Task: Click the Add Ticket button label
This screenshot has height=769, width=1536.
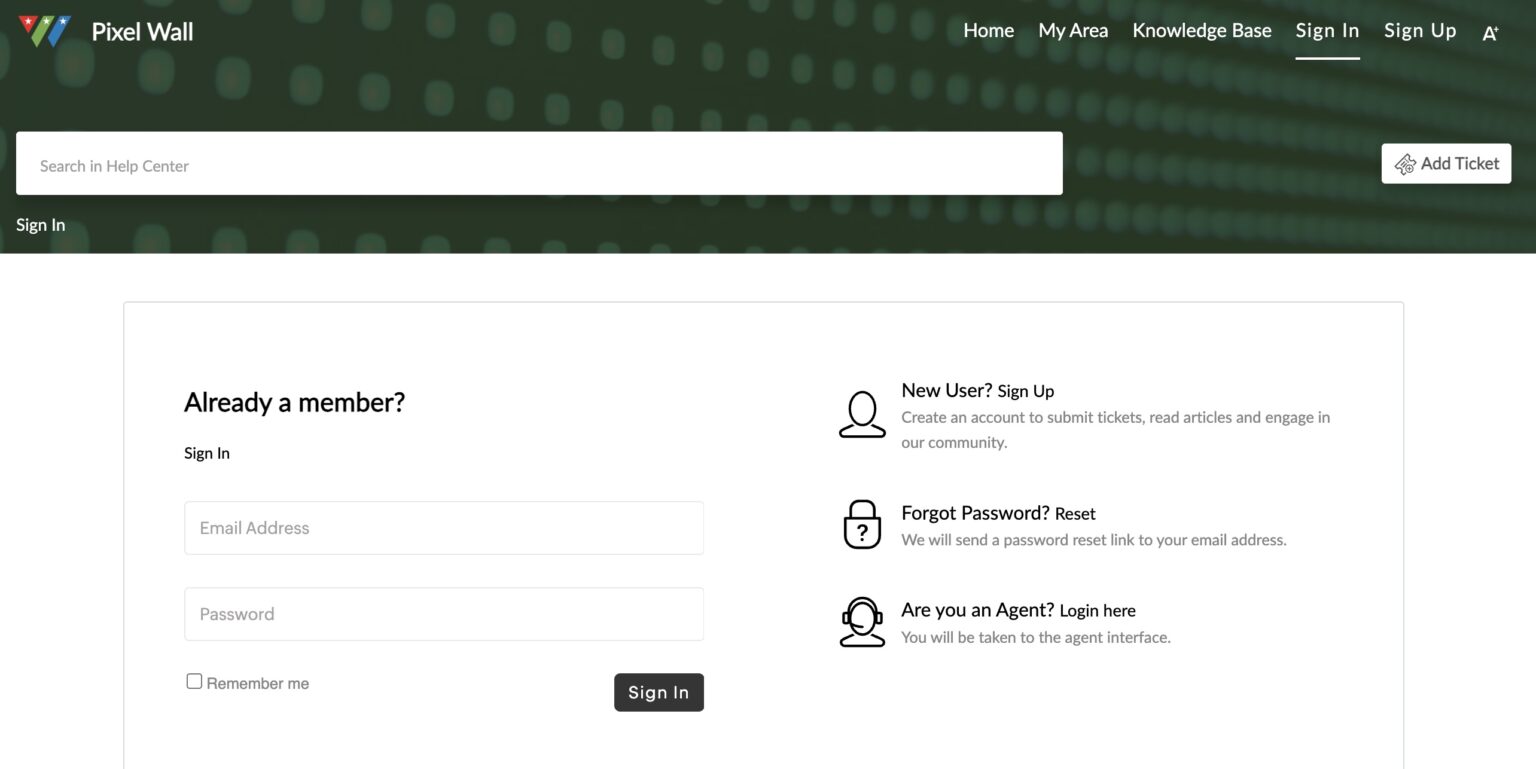Action: (1460, 164)
